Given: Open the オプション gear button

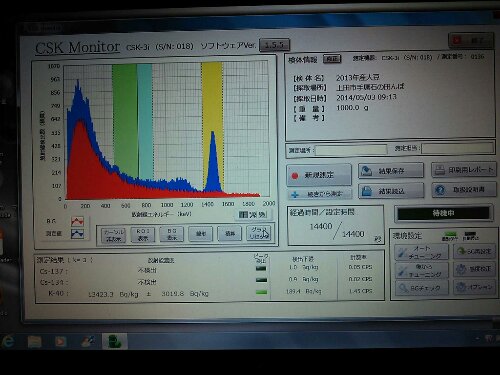Looking at the screenshot, I should click(475, 287).
